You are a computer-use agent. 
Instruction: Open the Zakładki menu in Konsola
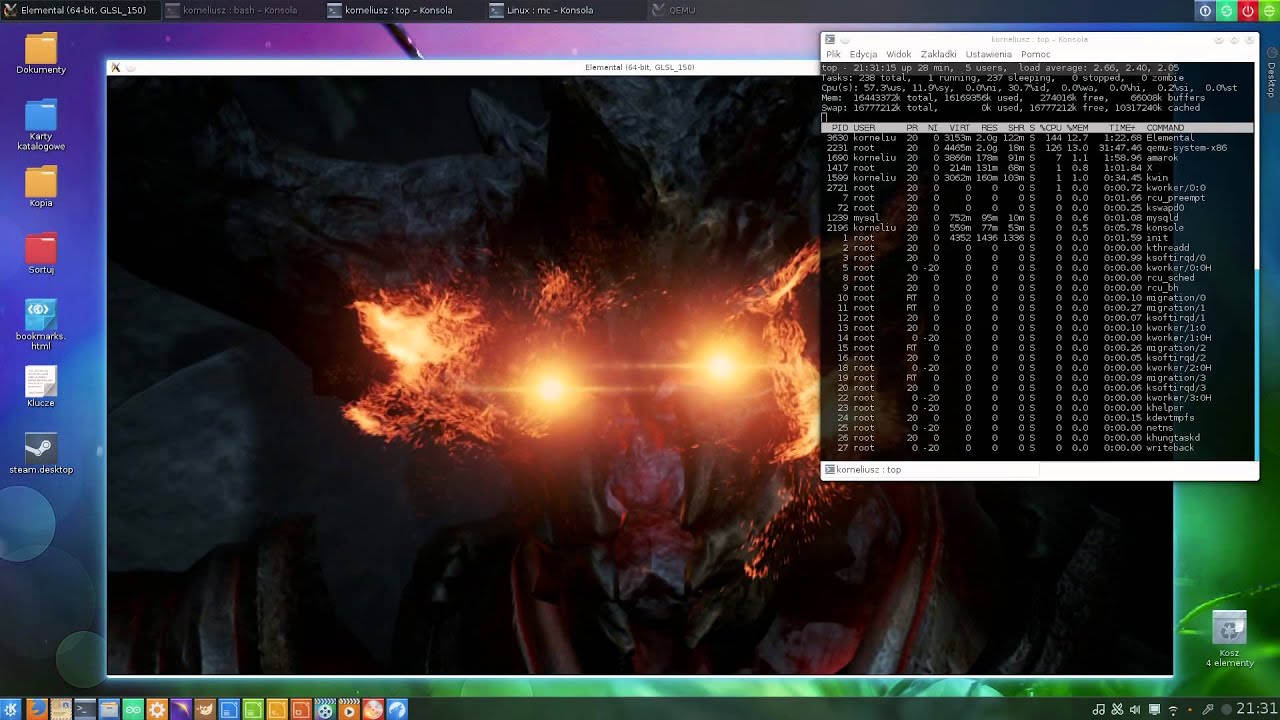[x=938, y=54]
